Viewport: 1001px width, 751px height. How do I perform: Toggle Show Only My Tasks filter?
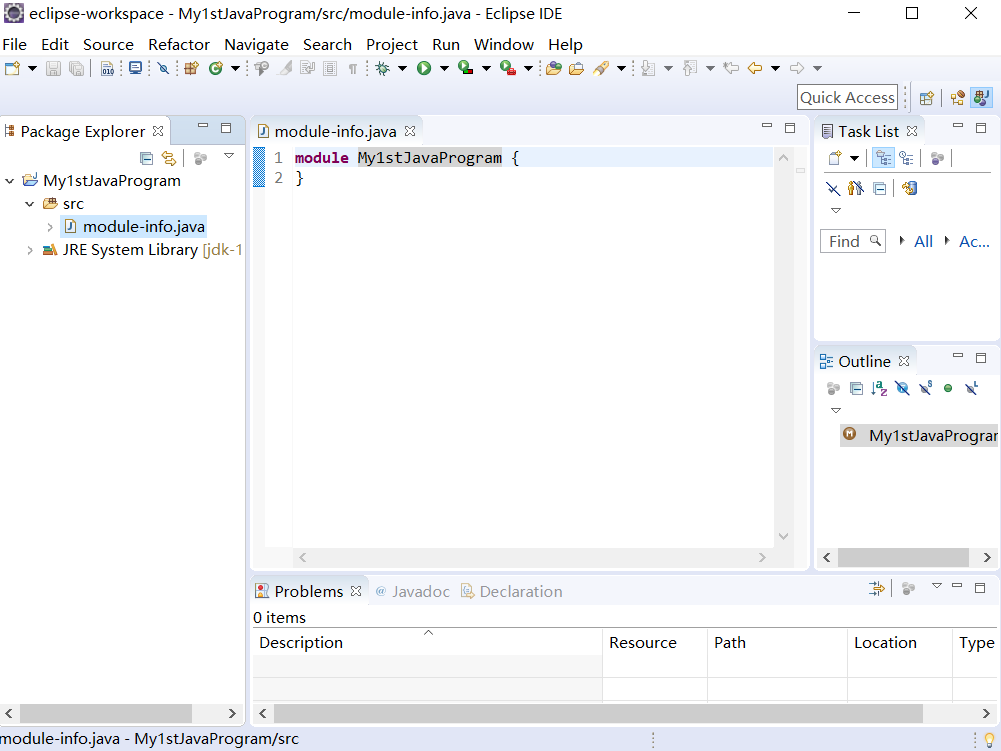tap(855, 188)
